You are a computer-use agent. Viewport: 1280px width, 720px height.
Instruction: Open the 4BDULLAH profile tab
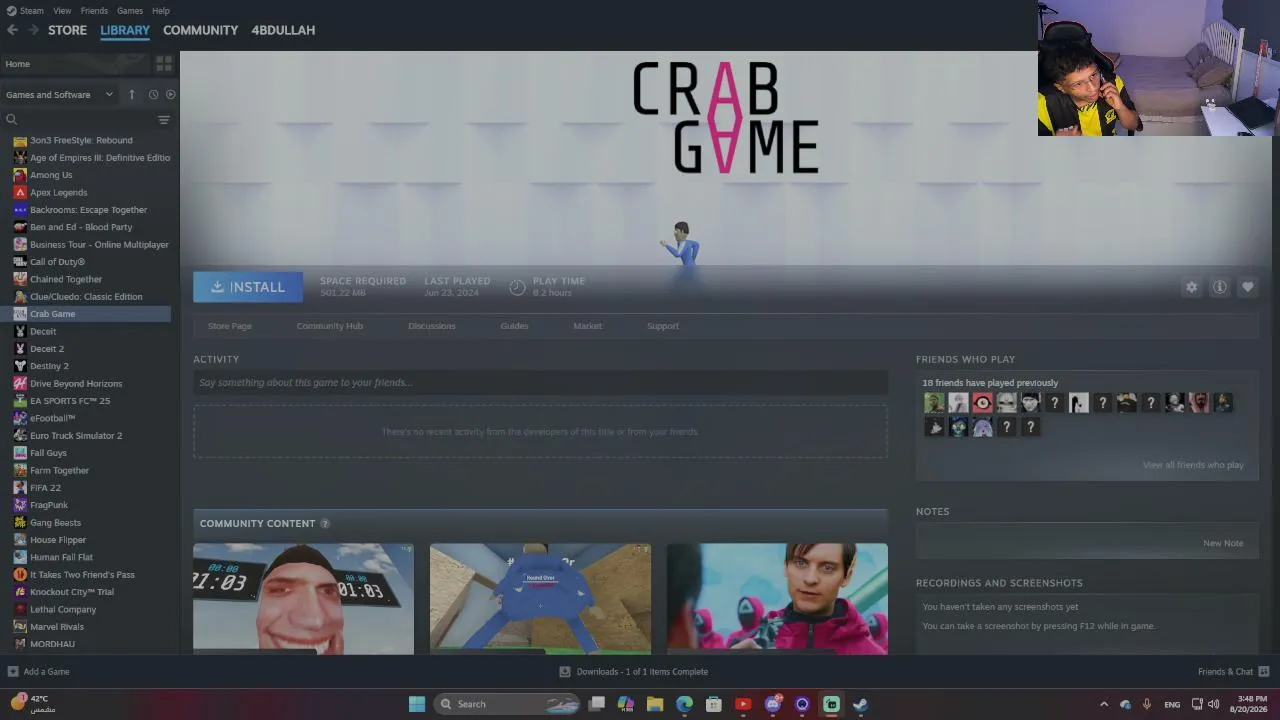tap(283, 30)
